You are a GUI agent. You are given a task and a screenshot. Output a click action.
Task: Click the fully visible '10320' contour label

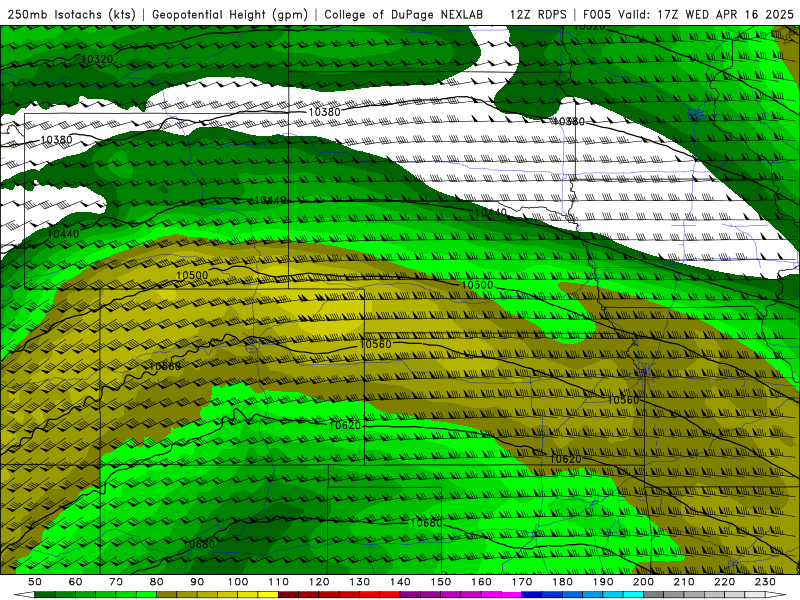pos(97,59)
